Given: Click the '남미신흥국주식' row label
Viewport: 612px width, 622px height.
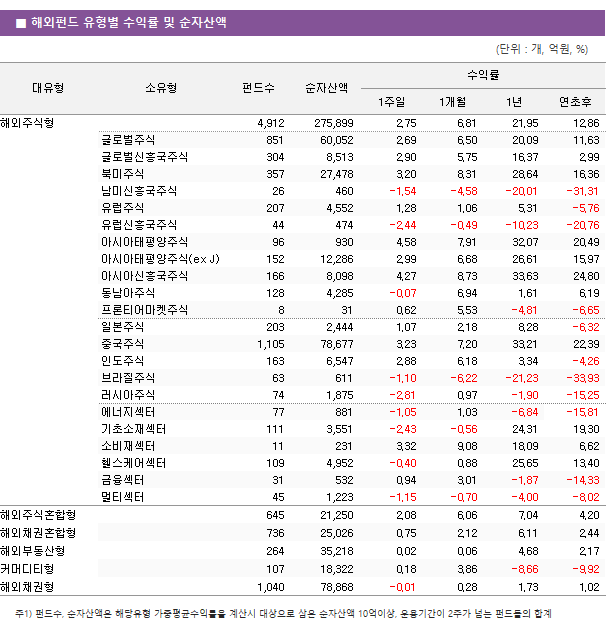Looking at the screenshot, I should (x=139, y=191).
